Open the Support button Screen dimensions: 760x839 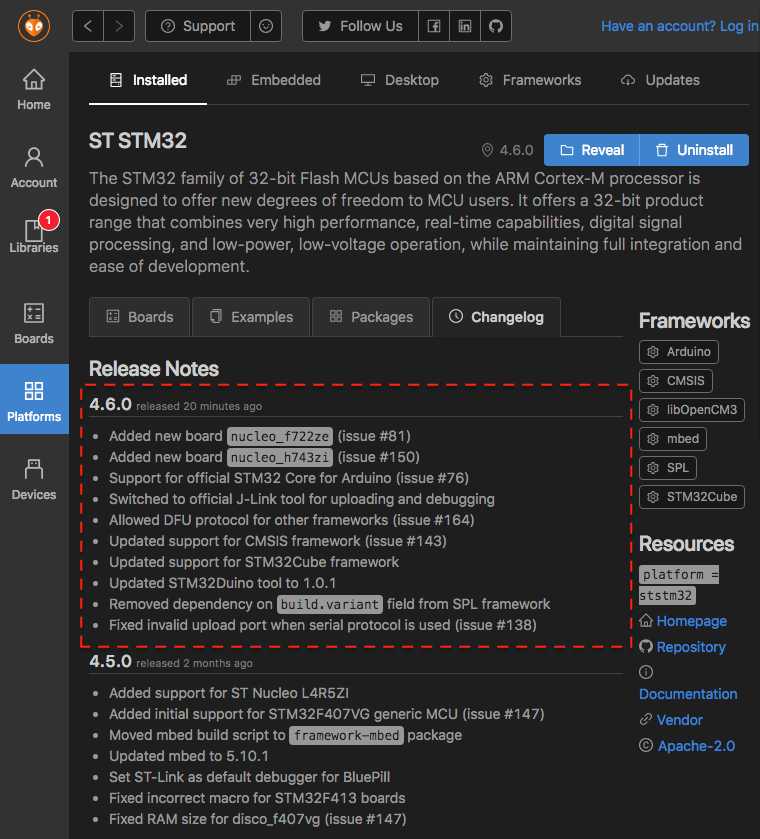click(198, 26)
